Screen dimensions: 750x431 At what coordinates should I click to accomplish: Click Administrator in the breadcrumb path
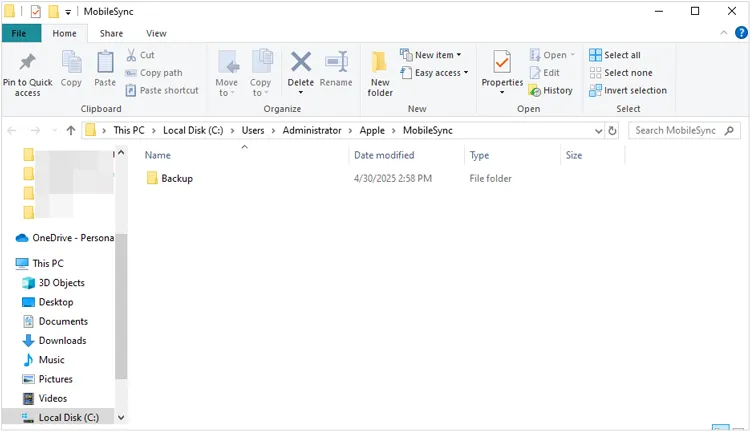pyautogui.click(x=312, y=131)
